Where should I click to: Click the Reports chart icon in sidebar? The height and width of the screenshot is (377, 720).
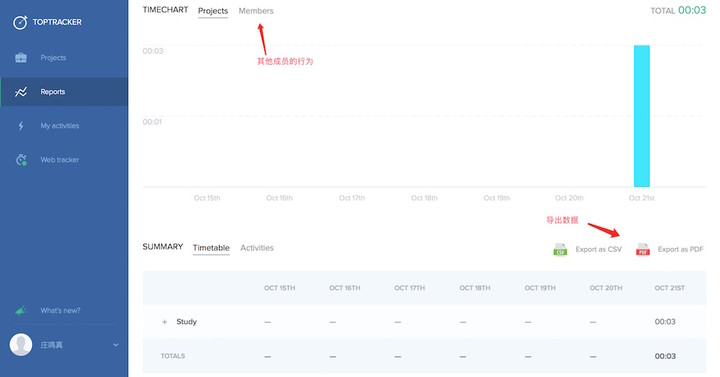[x=21, y=92]
